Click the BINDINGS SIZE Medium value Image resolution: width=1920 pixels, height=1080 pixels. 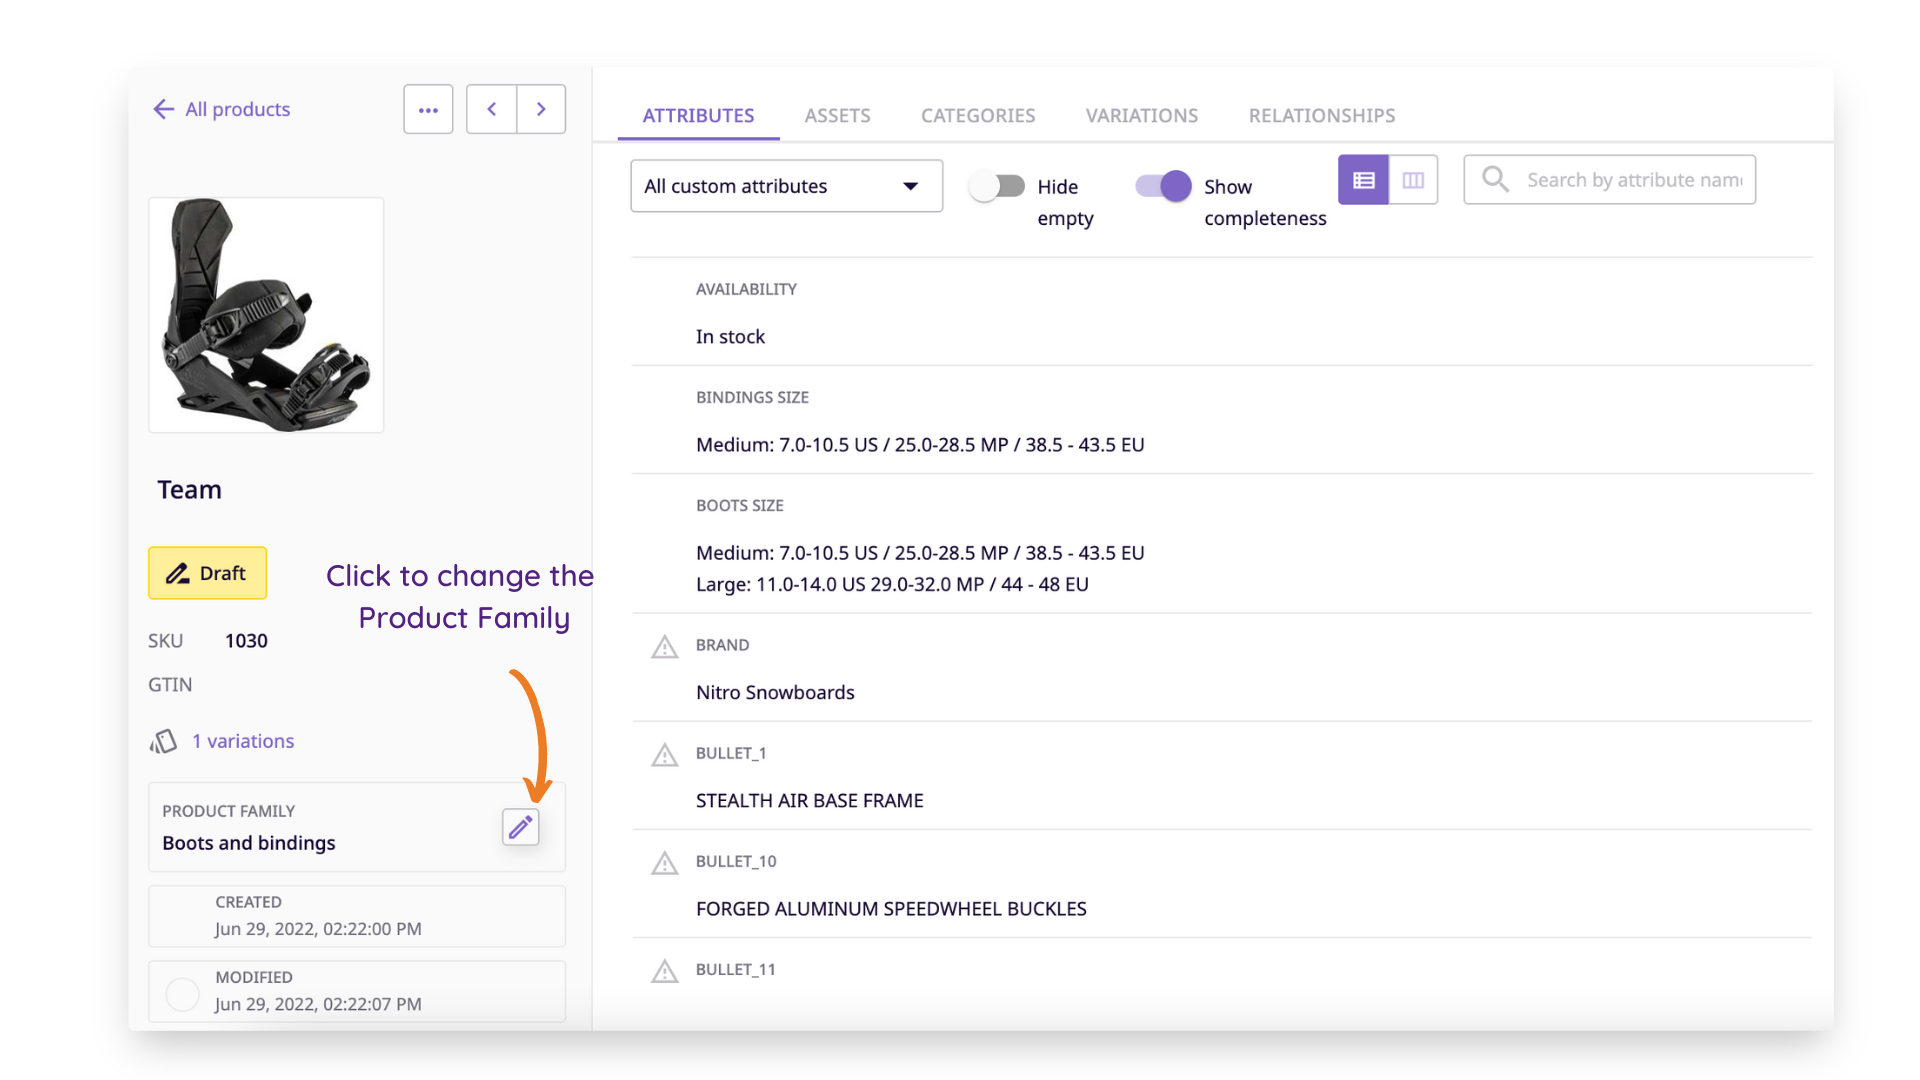coord(920,445)
